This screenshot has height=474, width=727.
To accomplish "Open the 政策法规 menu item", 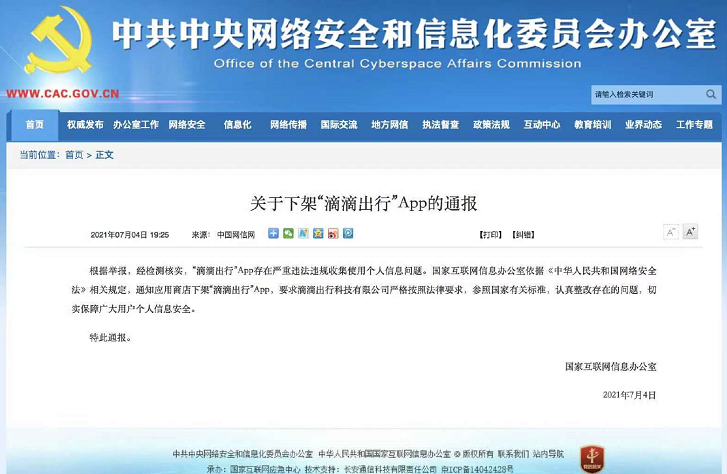I will tap(491, 125).
